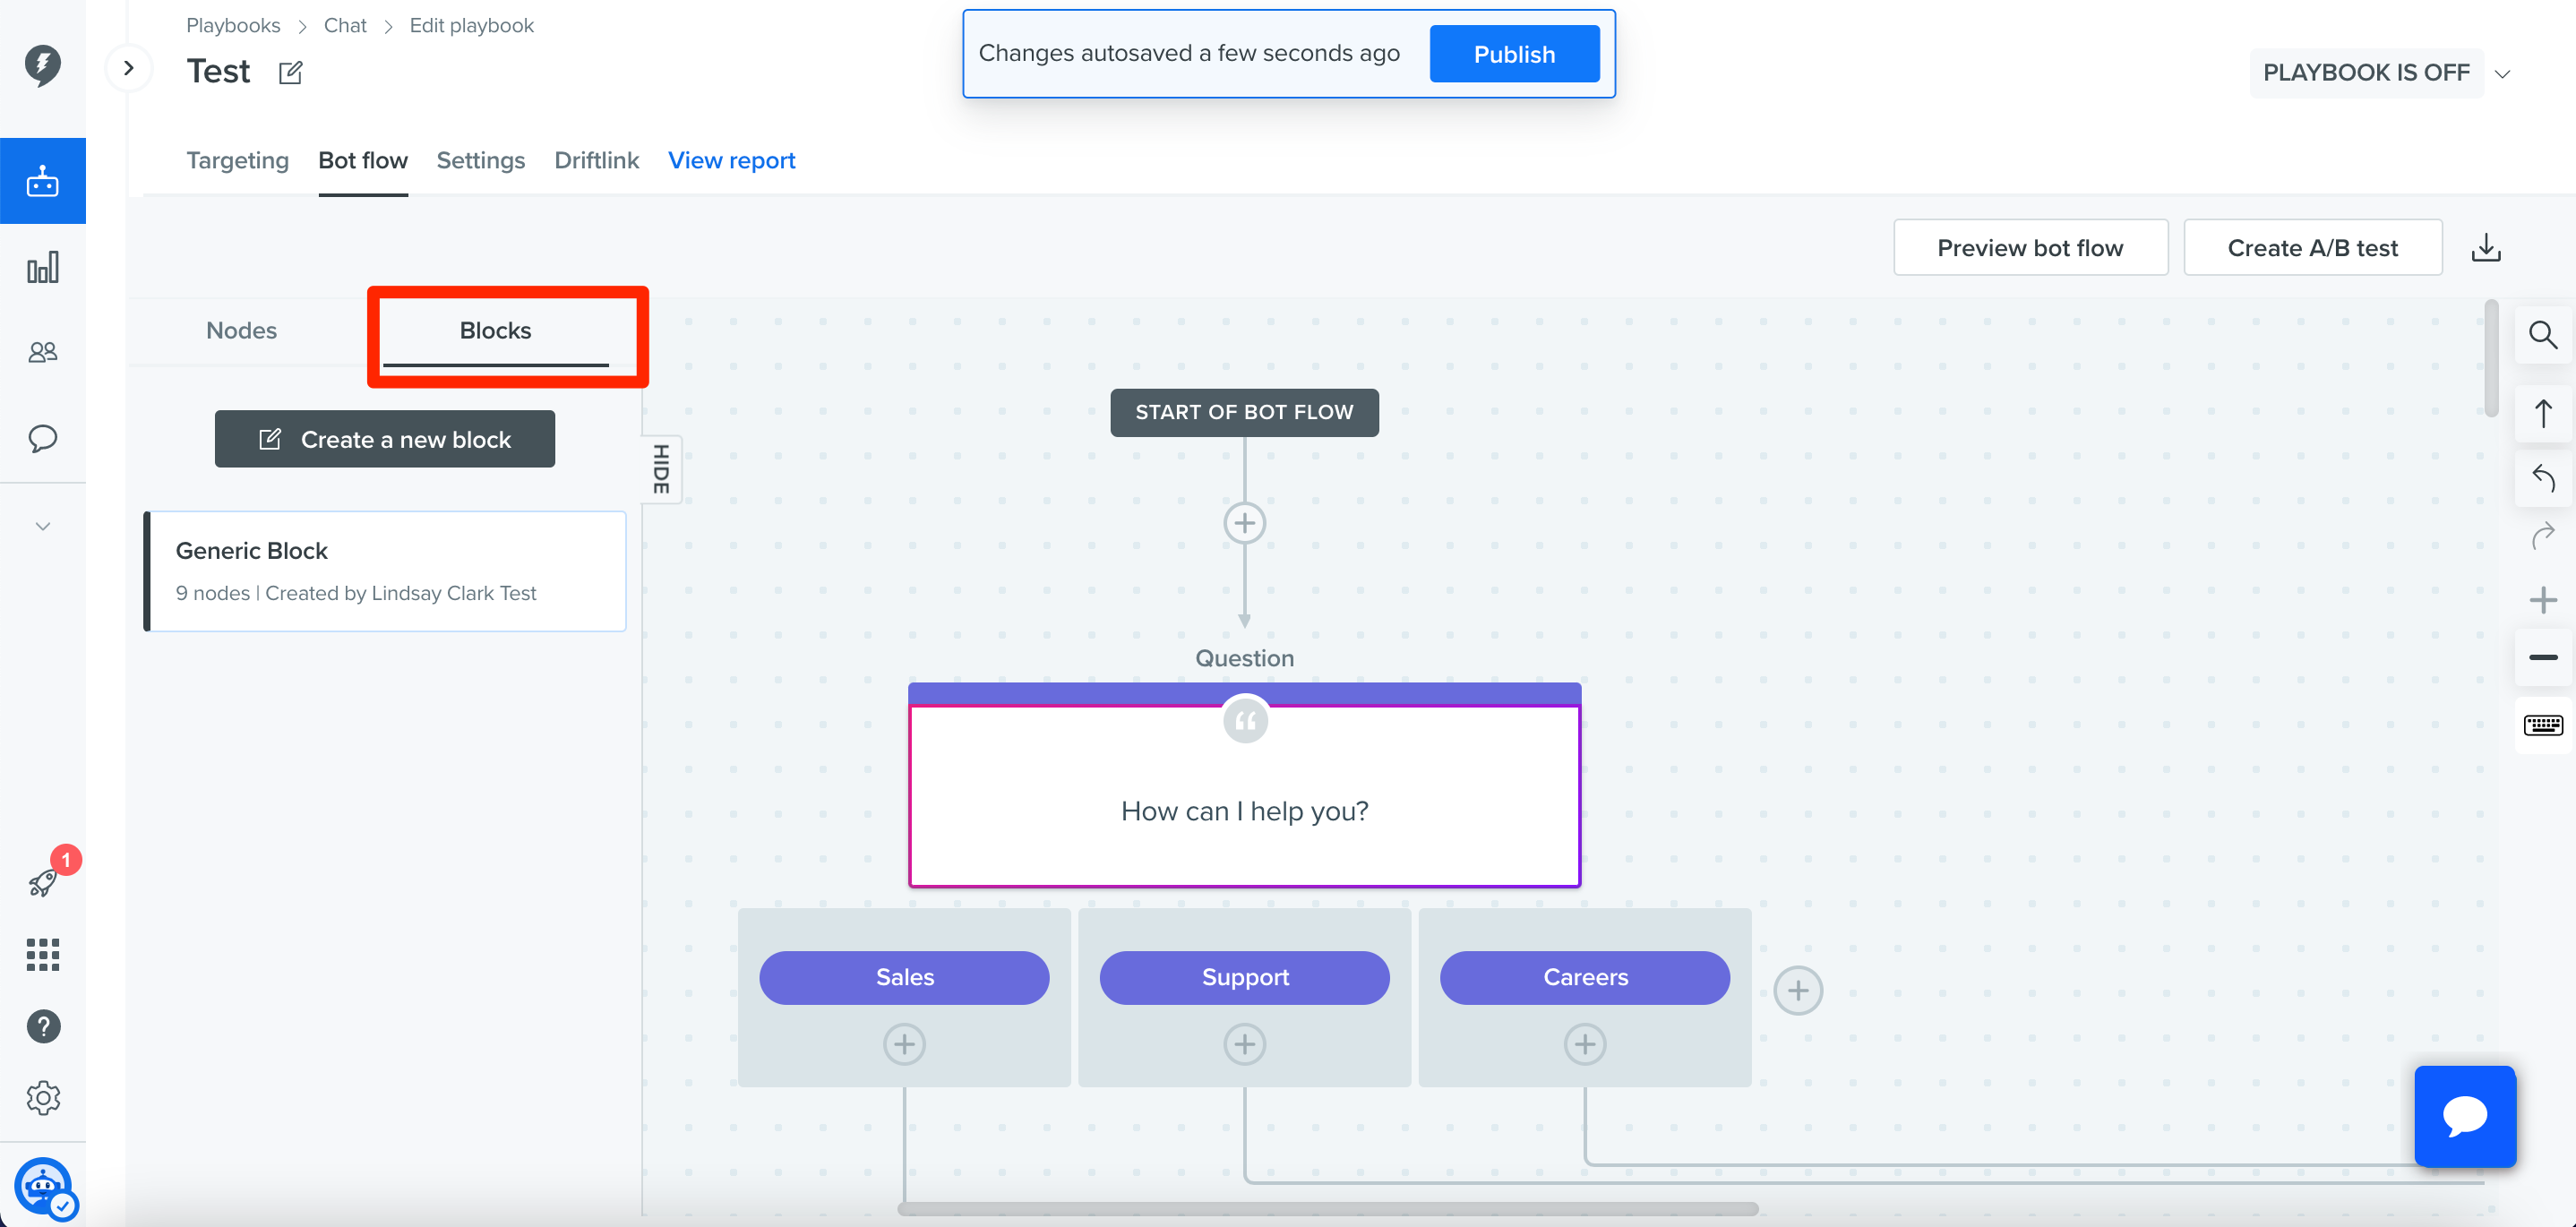Image resolution: width=2576 pixels, height=1227 pixels.
Task: Select the Sales response button
Action: (904, 977)
